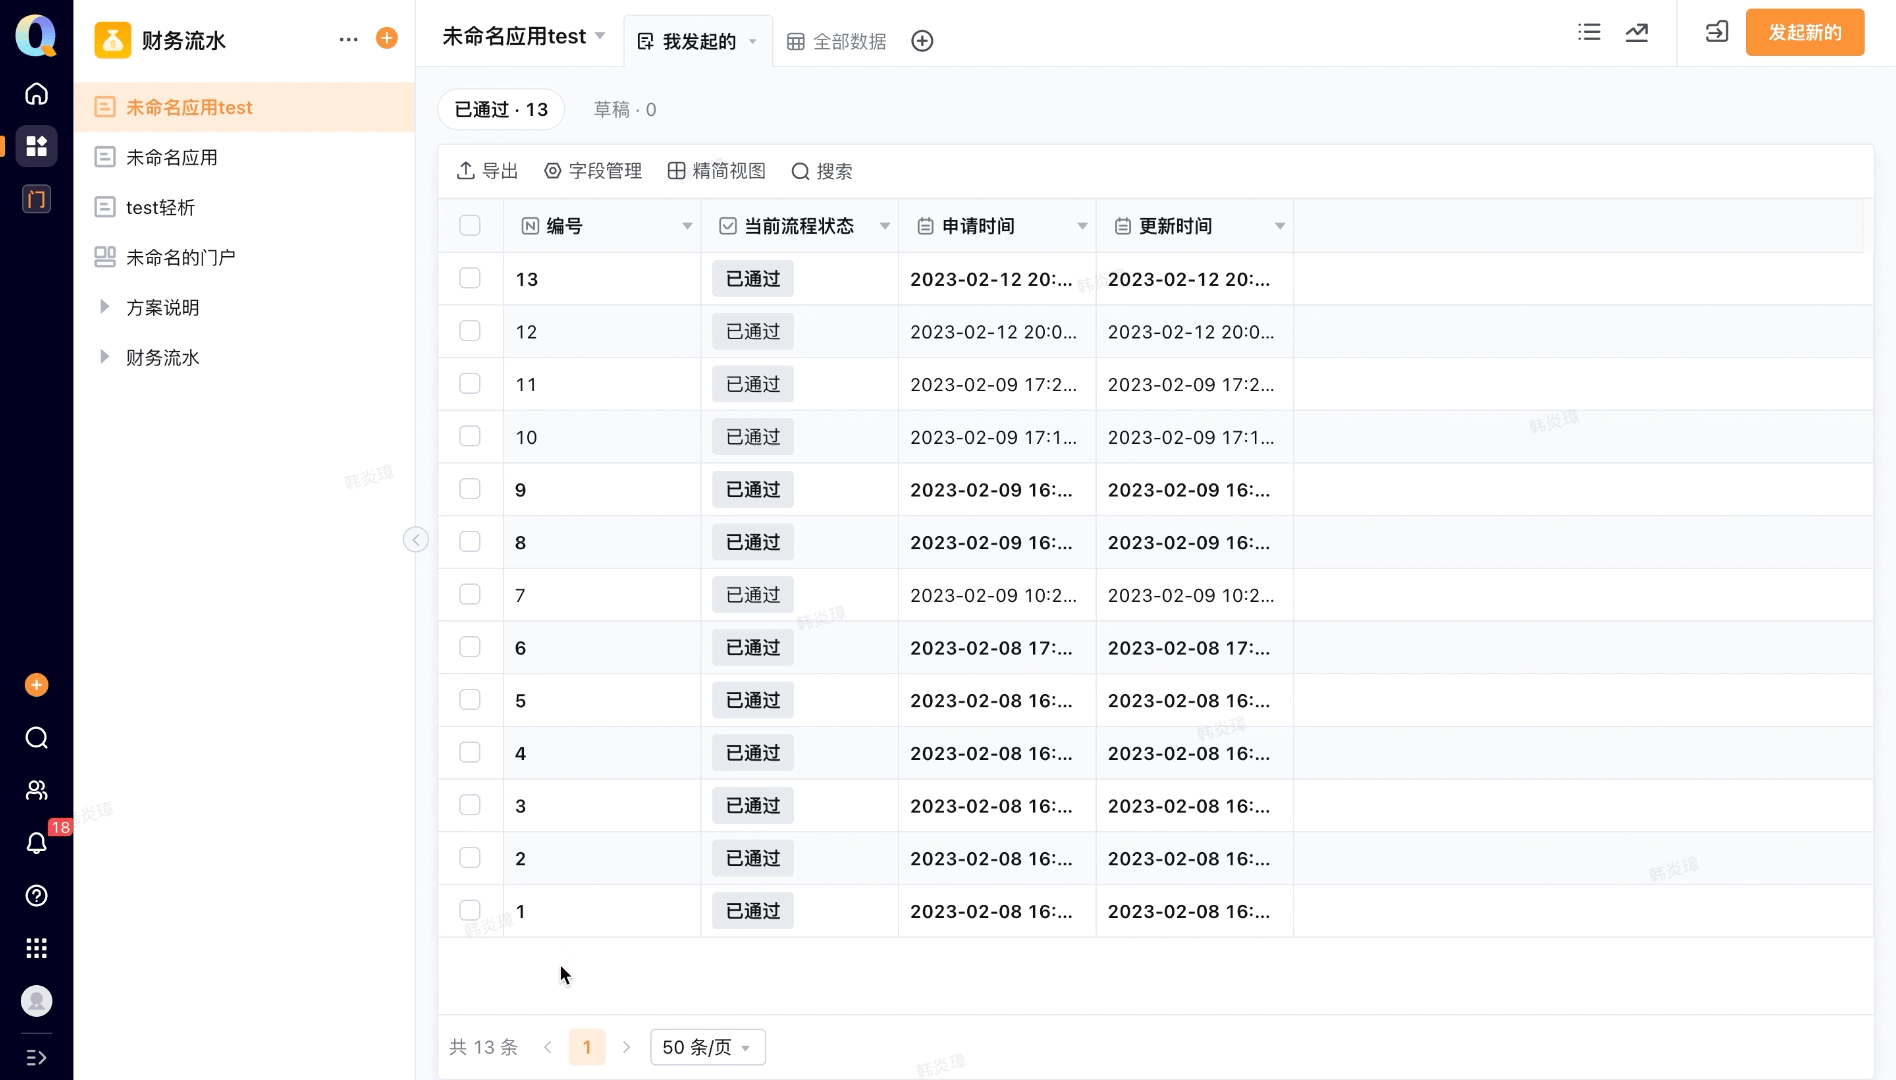Click the 申请时间 cell in row 6

(997, 648)
